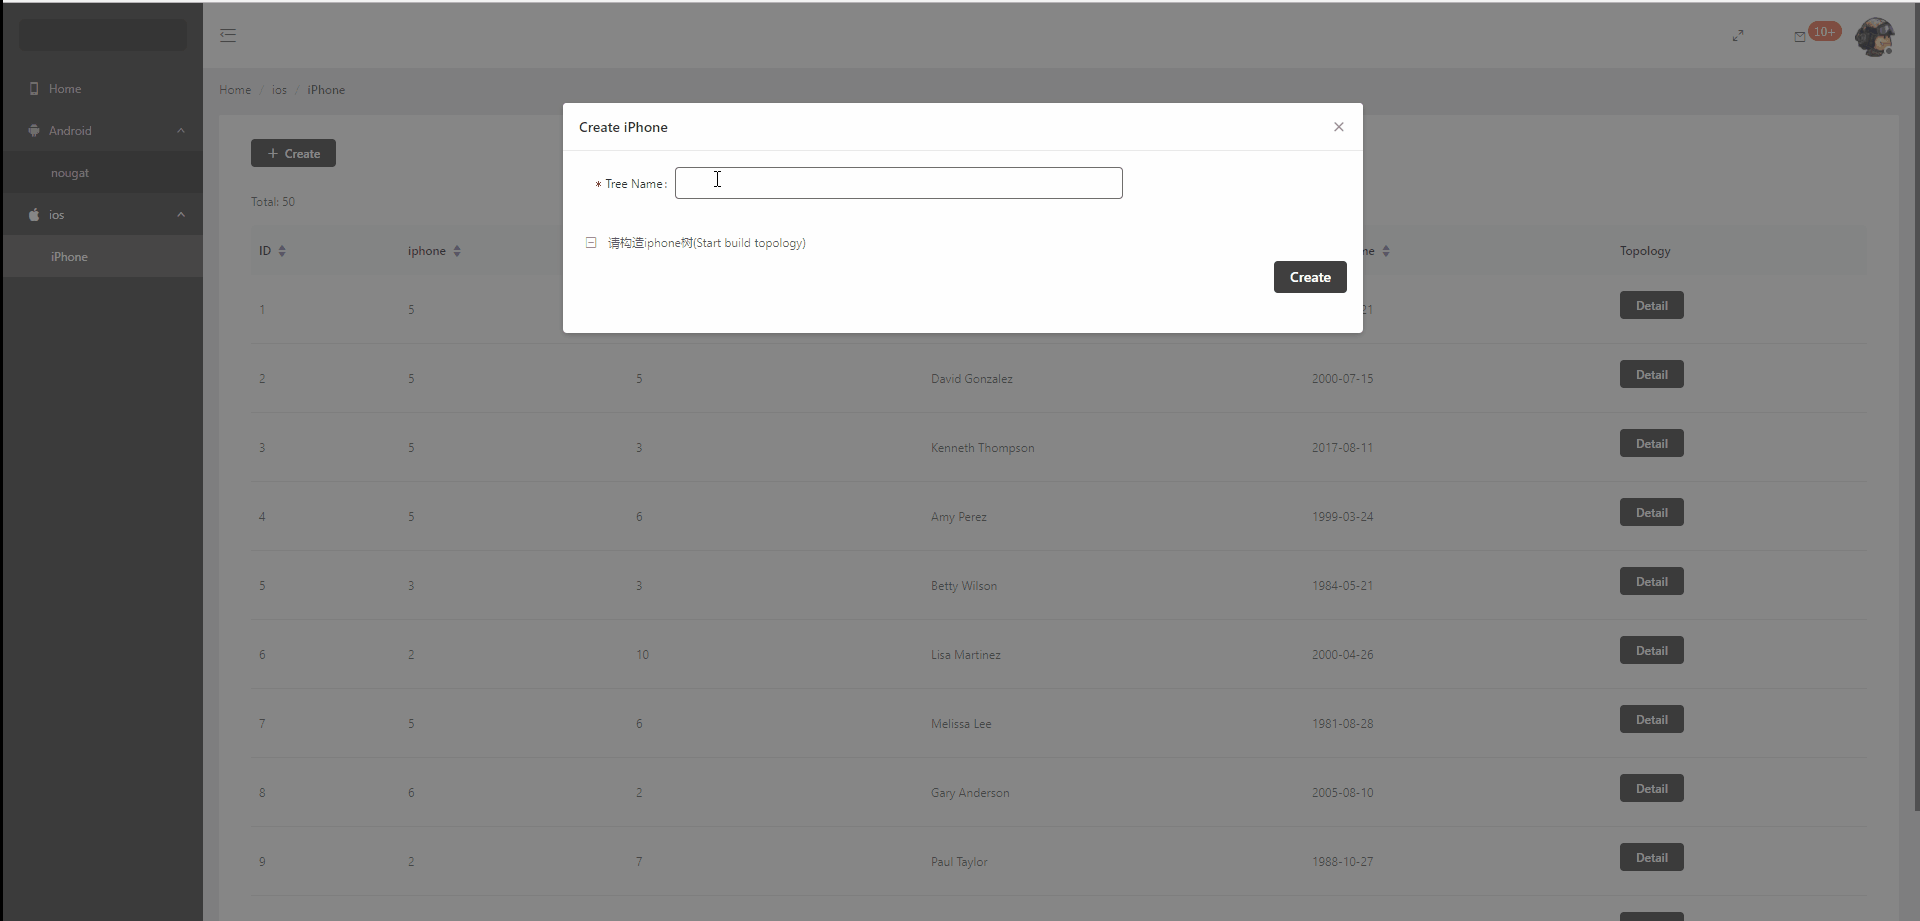Open Detail for Betty Wilson row
The width and height of the screenshot is (1920, 921).
[1652, 582]
